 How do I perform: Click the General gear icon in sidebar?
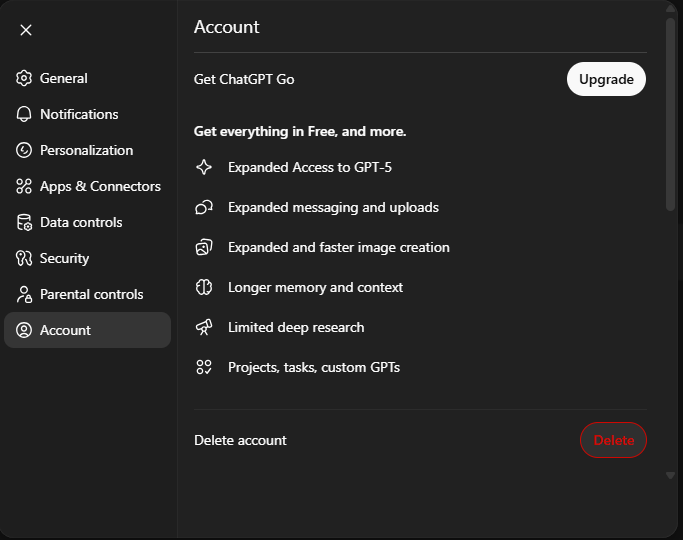24,78
